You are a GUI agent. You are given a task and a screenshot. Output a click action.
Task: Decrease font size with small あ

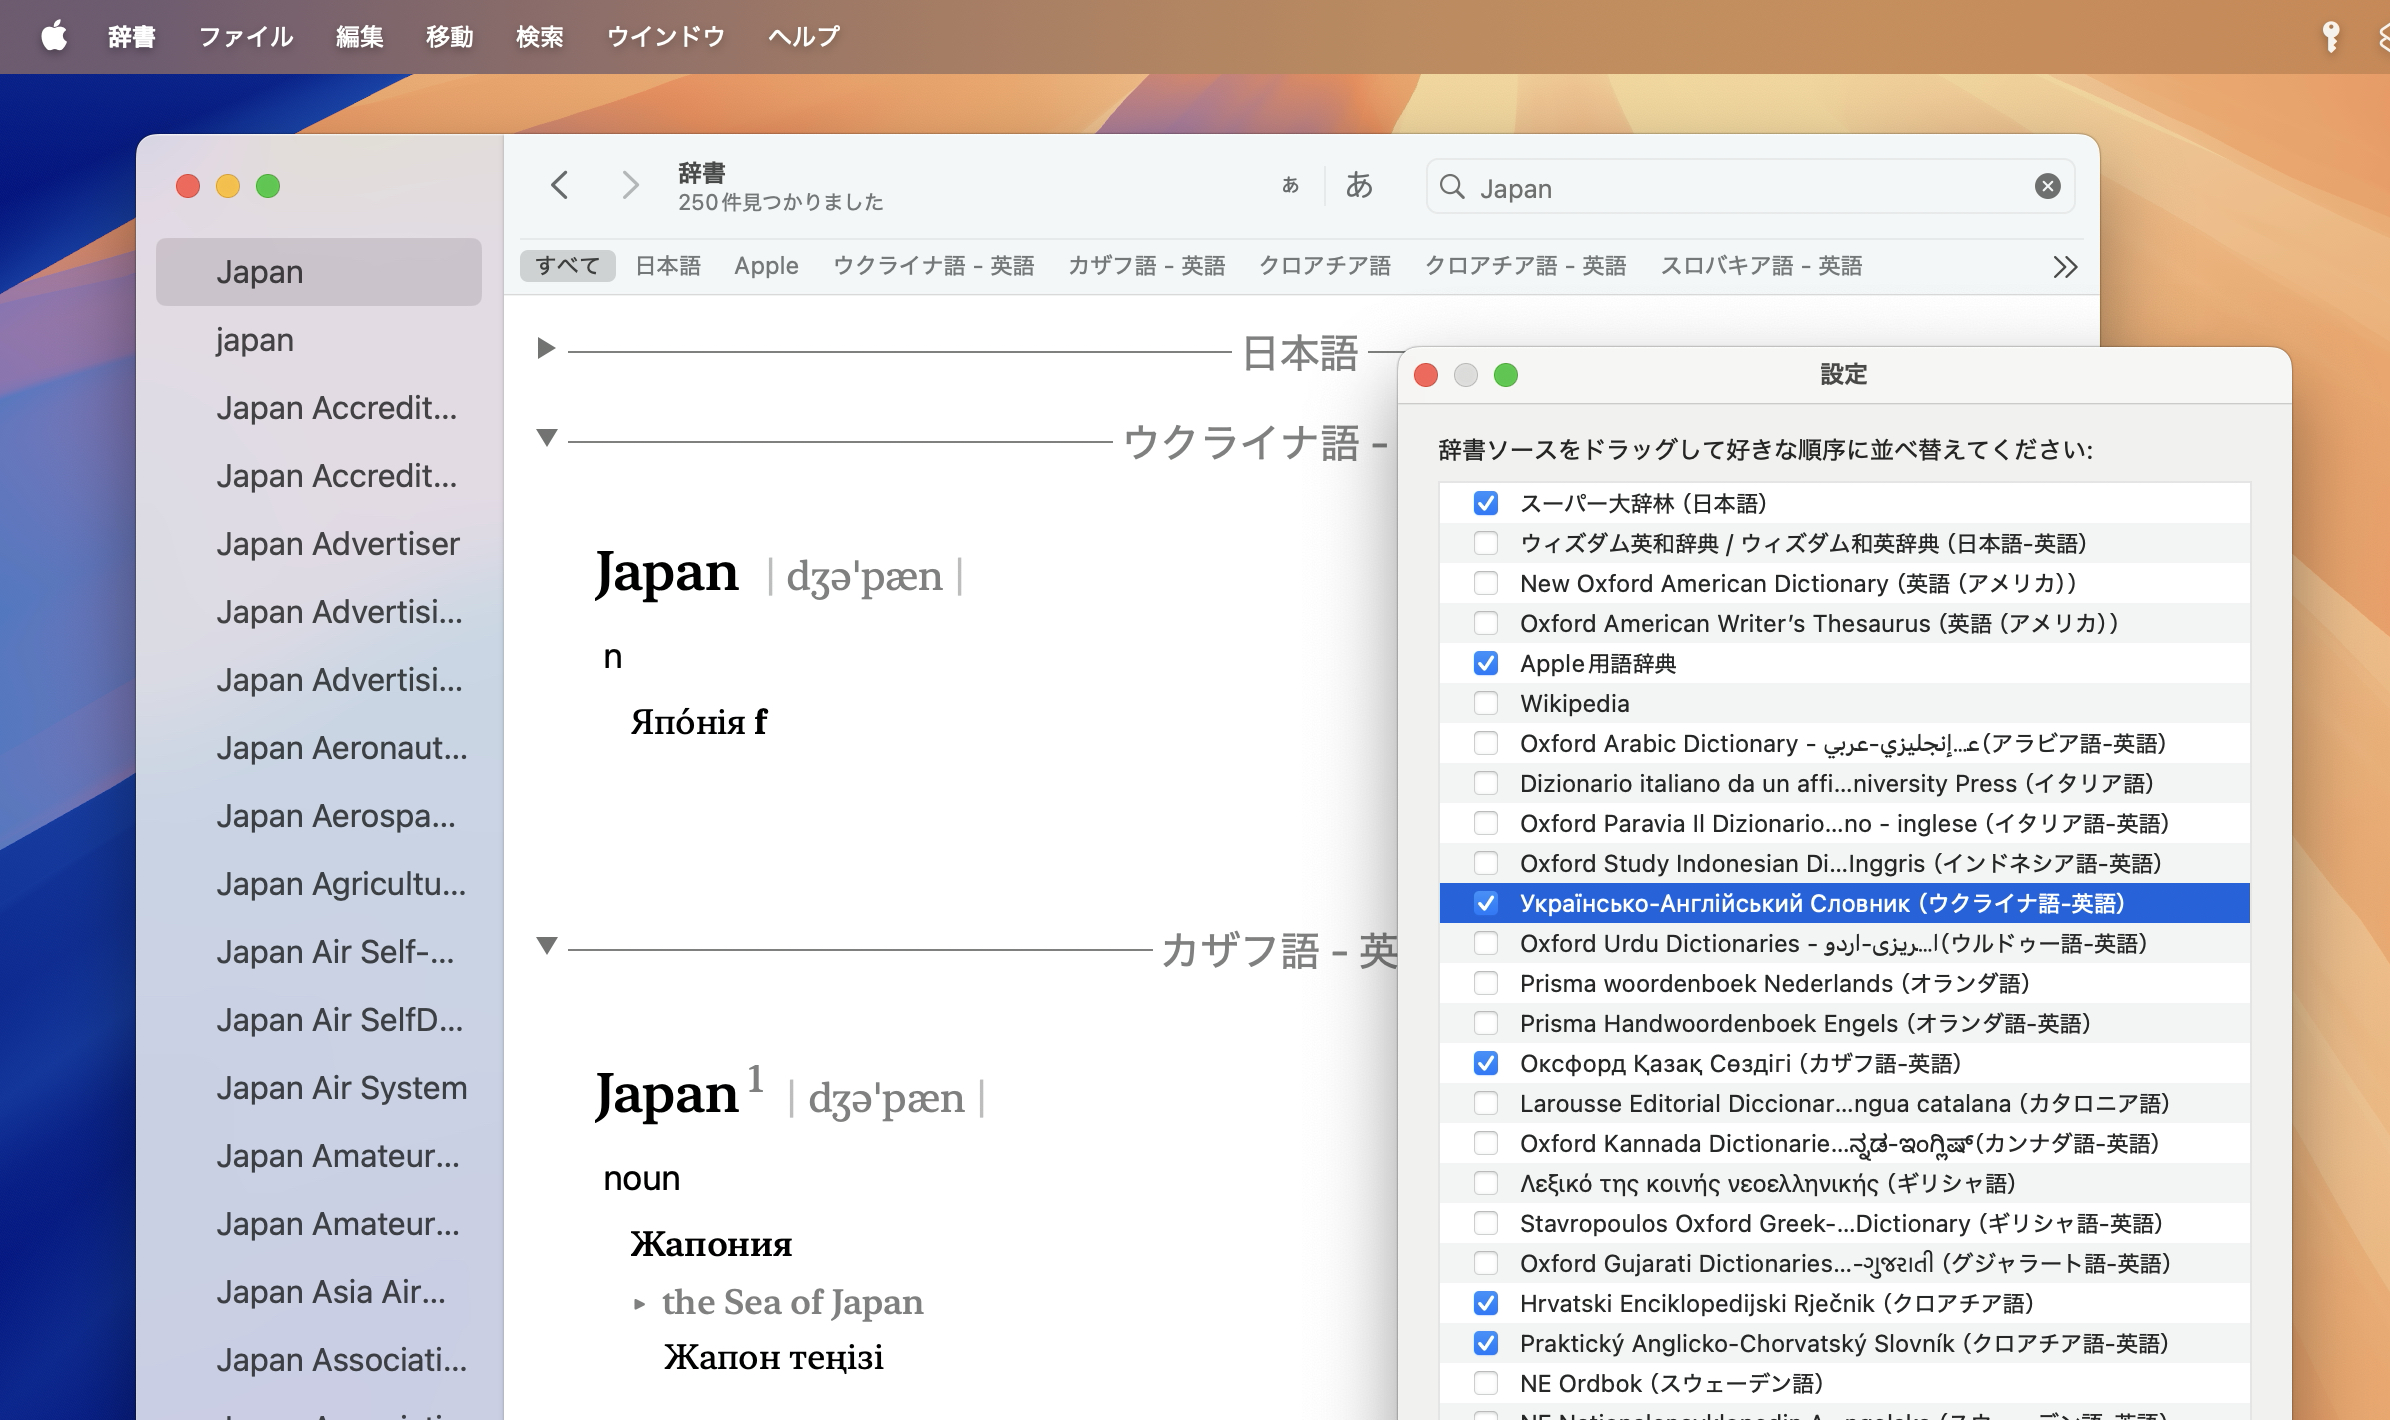click(1290, 185)
